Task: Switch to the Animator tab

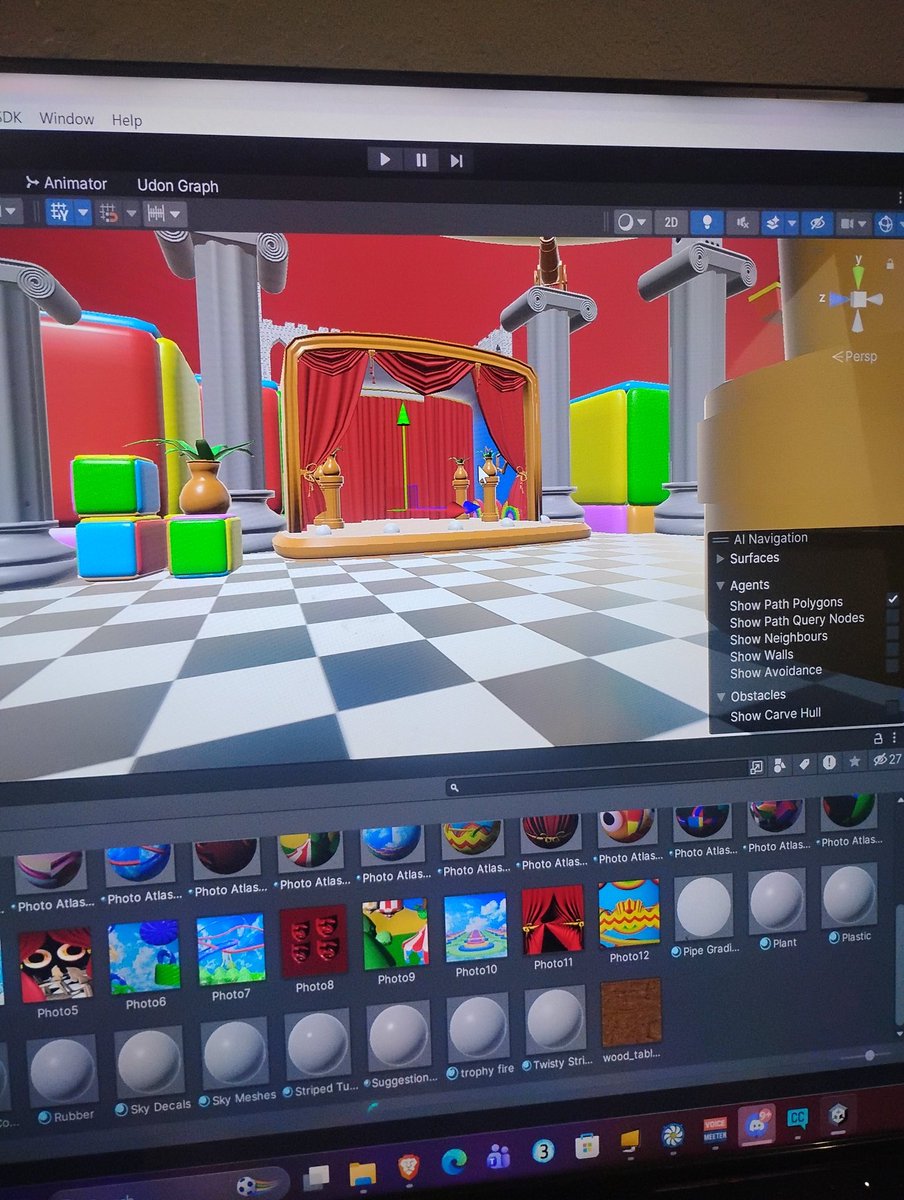Action: [x=66, y=183]
